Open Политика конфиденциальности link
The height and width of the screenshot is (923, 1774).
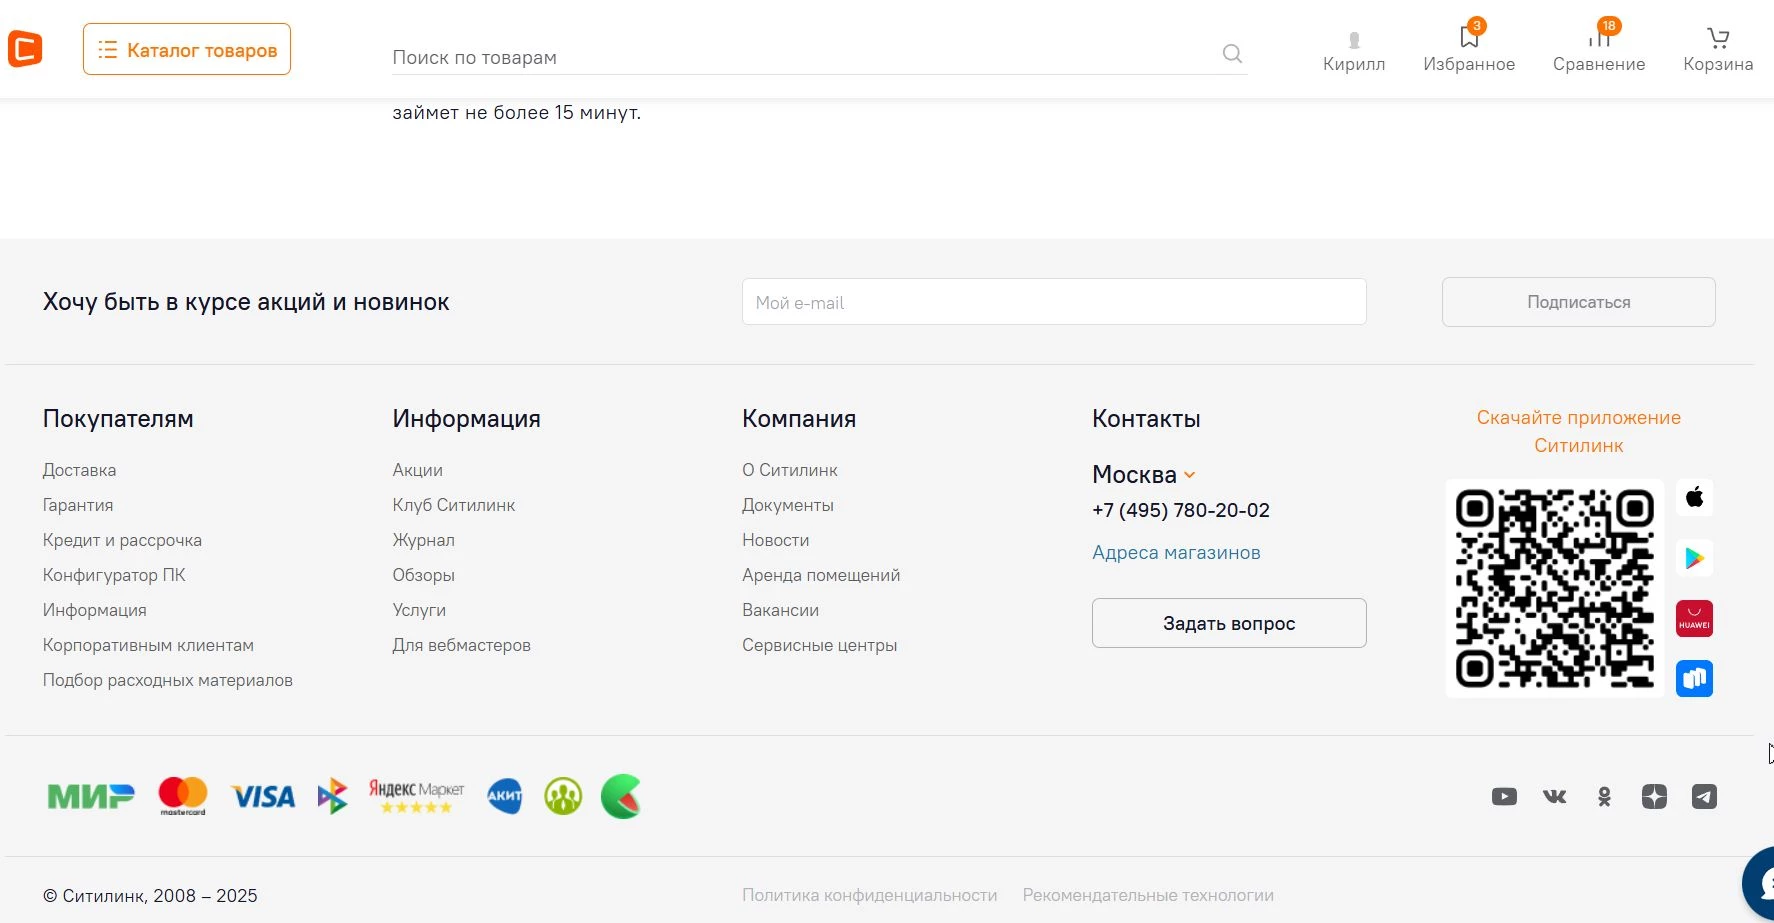(x=870, y=895)
